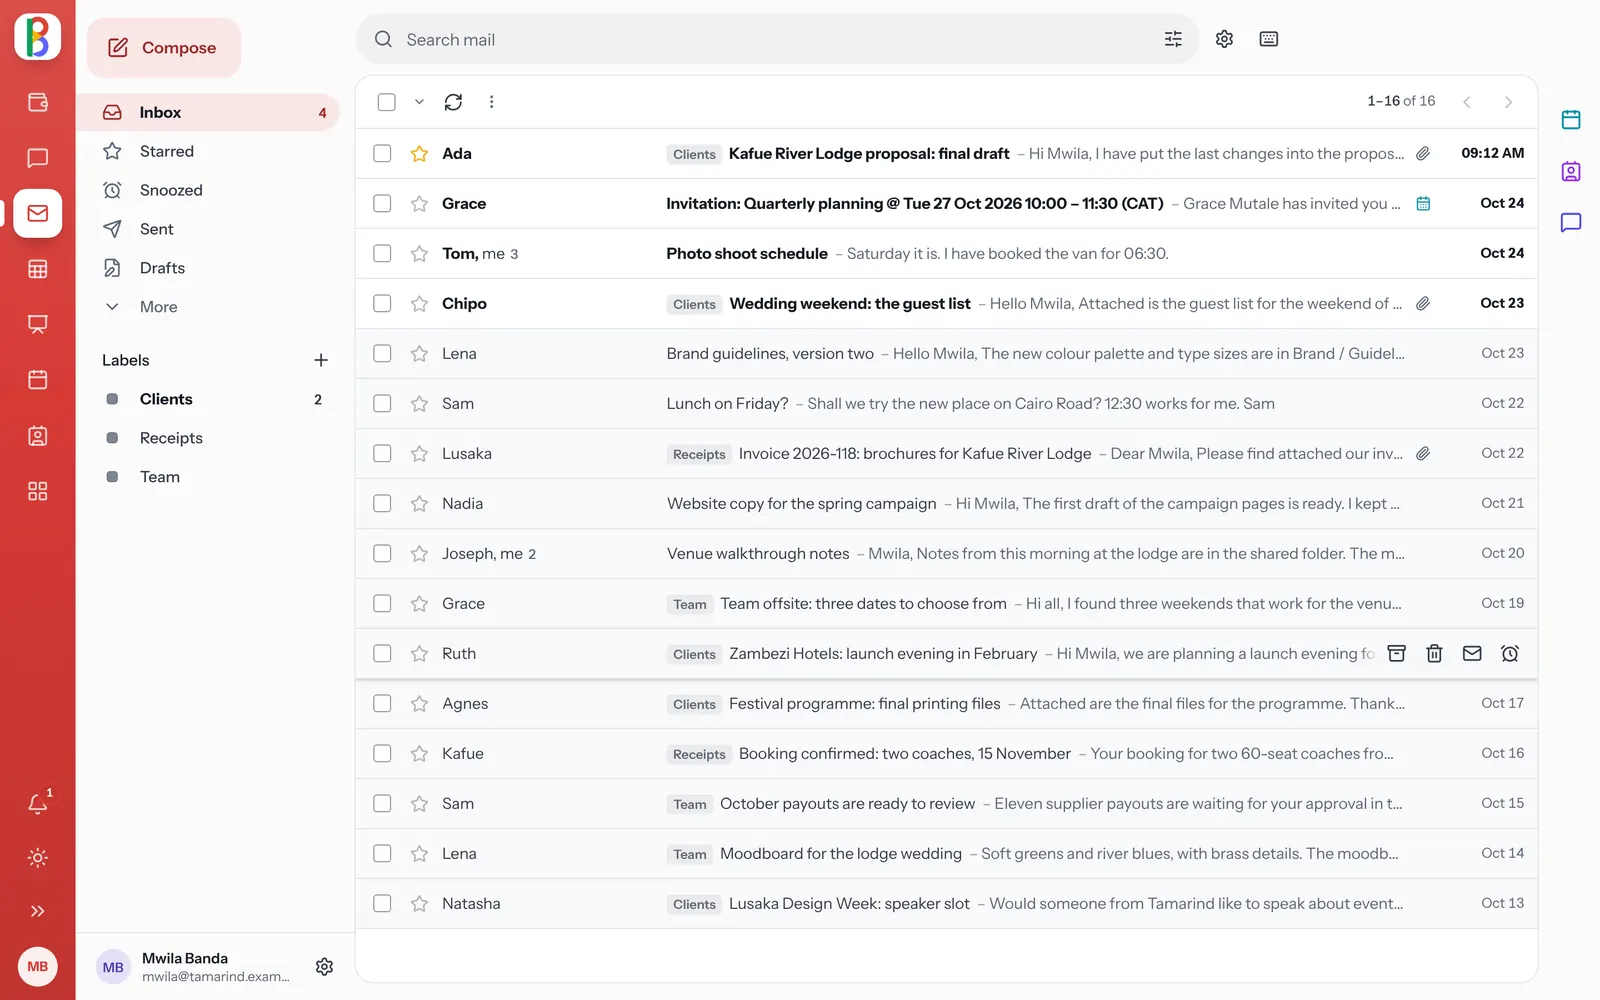The height and width of the screenshot is (1000, 1600).
Task: Open the Starred folder
Action: [208, 151]
